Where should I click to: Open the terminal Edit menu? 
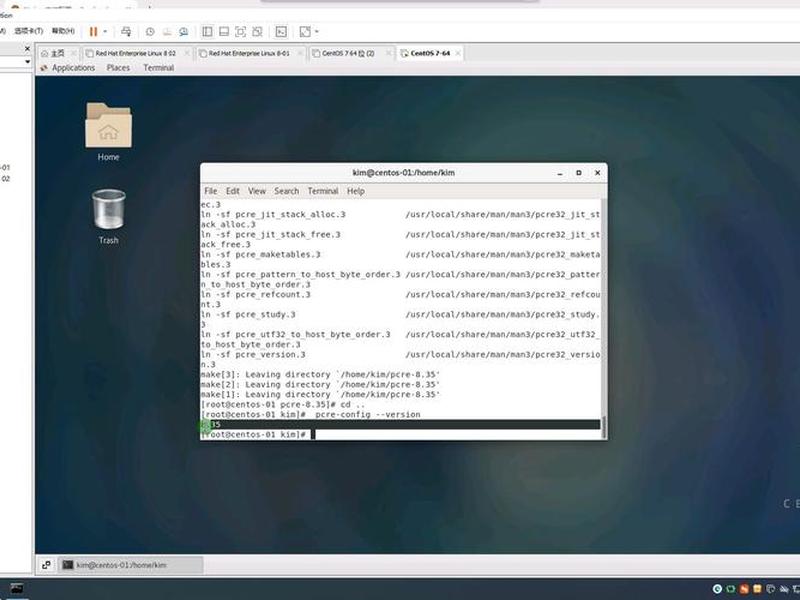point(233,191)
